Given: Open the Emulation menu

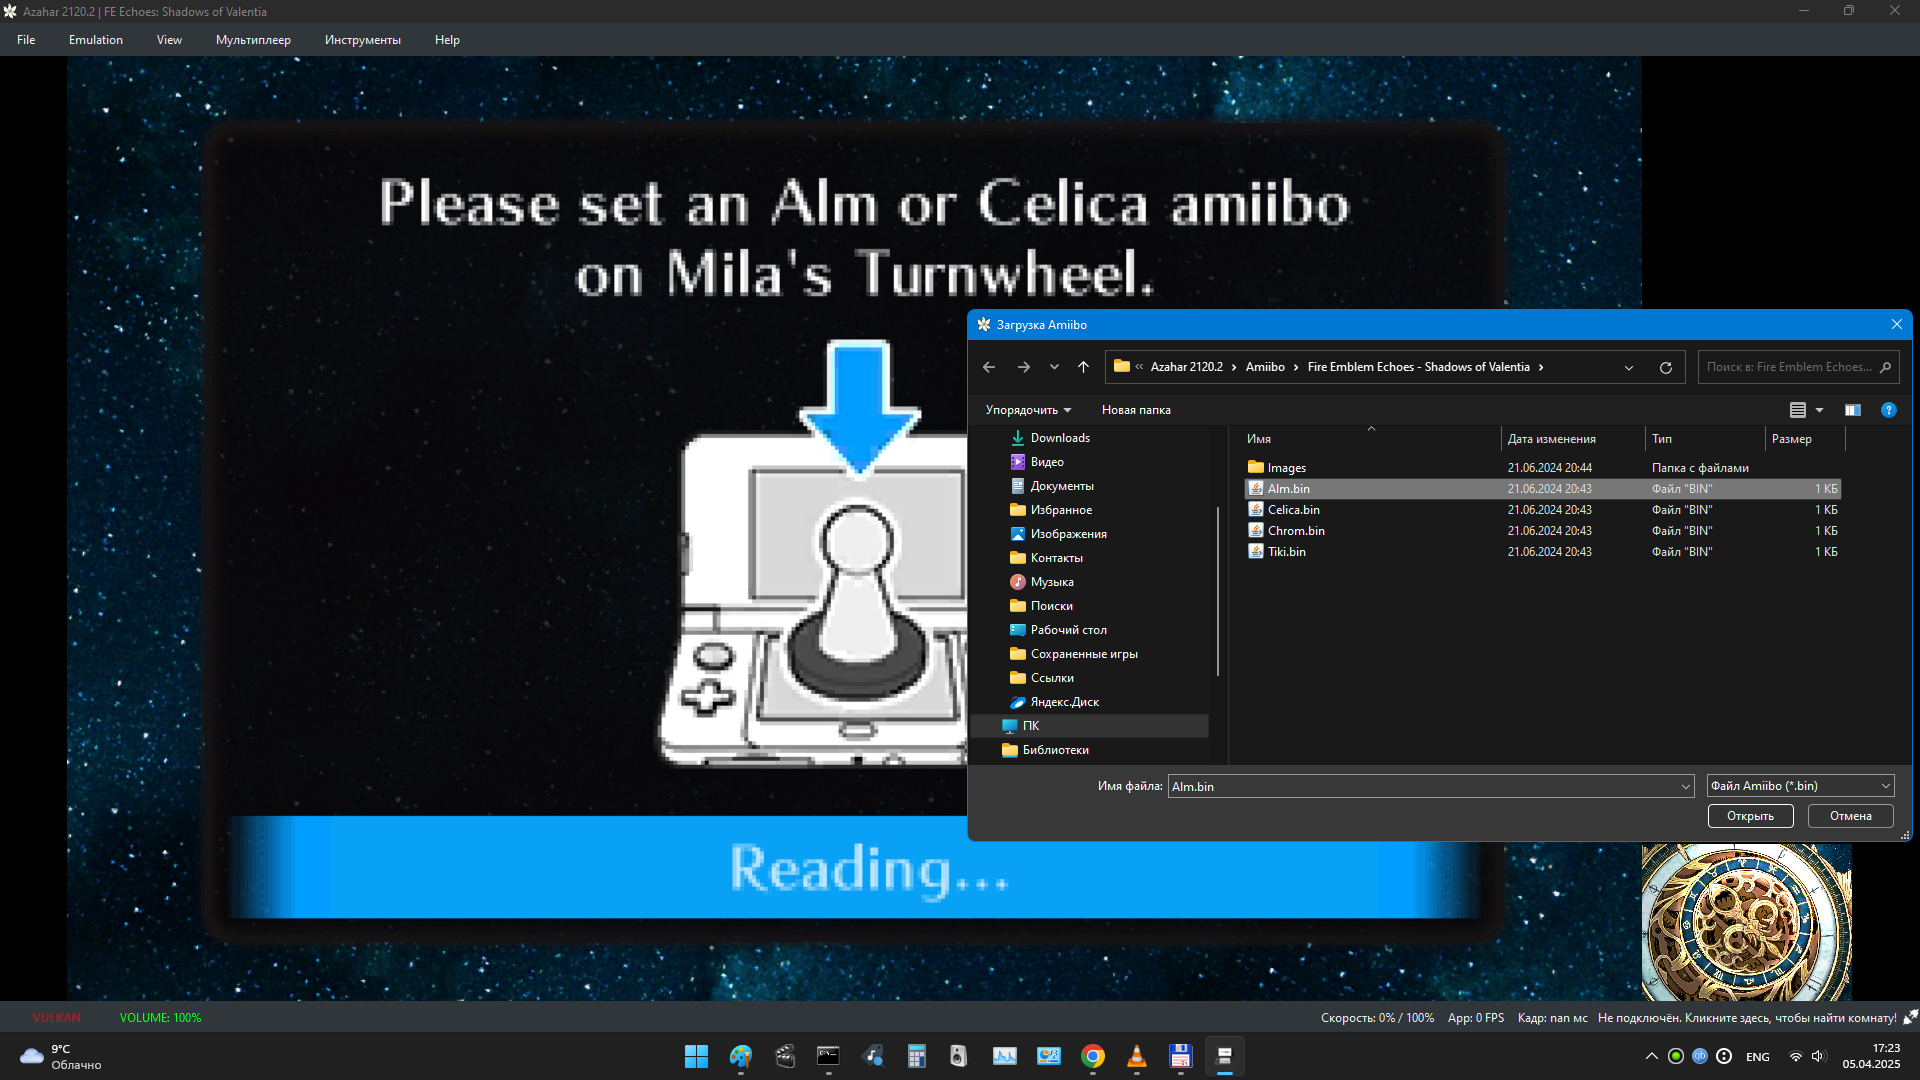Looking at the screenshot, I should click(x=96, y=40).
